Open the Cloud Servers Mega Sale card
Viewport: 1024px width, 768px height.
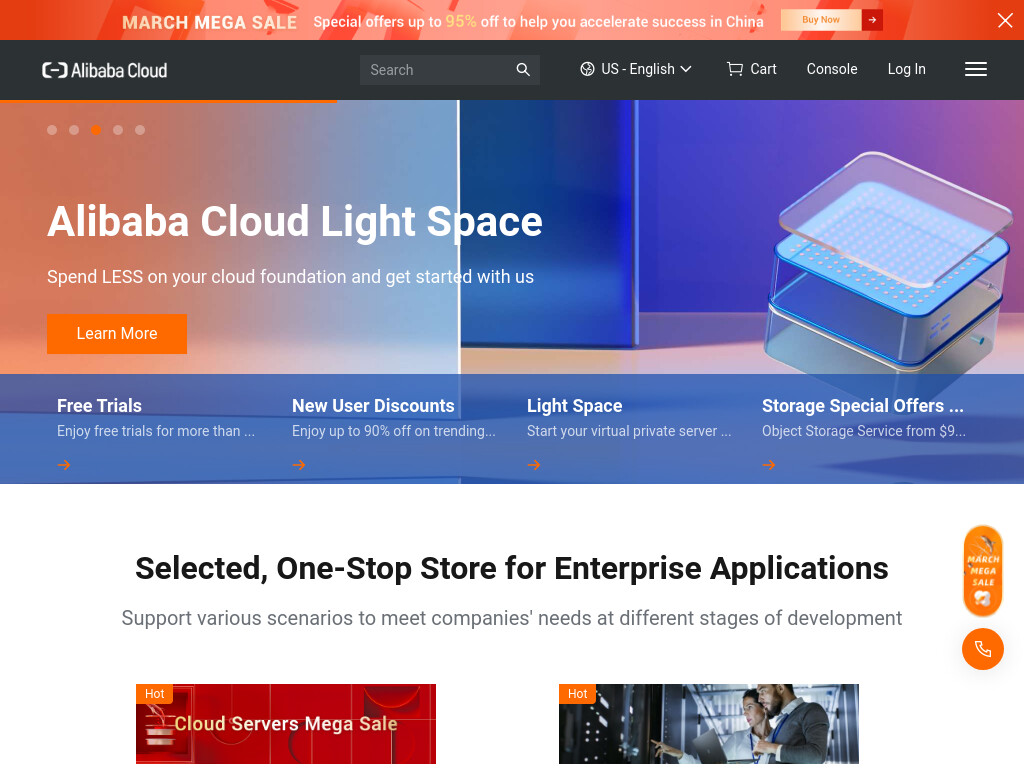coord(286,724)
